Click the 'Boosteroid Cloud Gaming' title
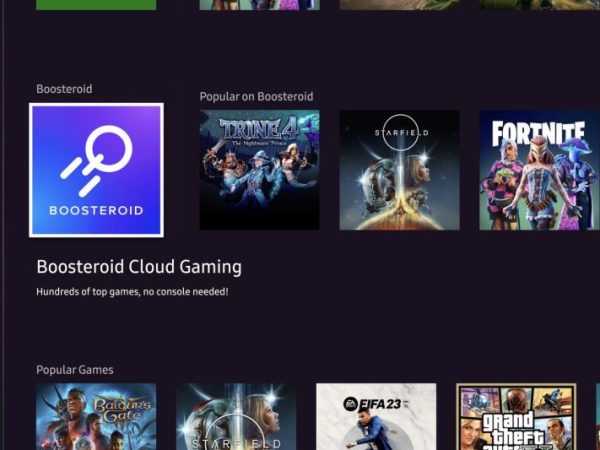This screenshot has height=450, width=600. pos(139,267)
